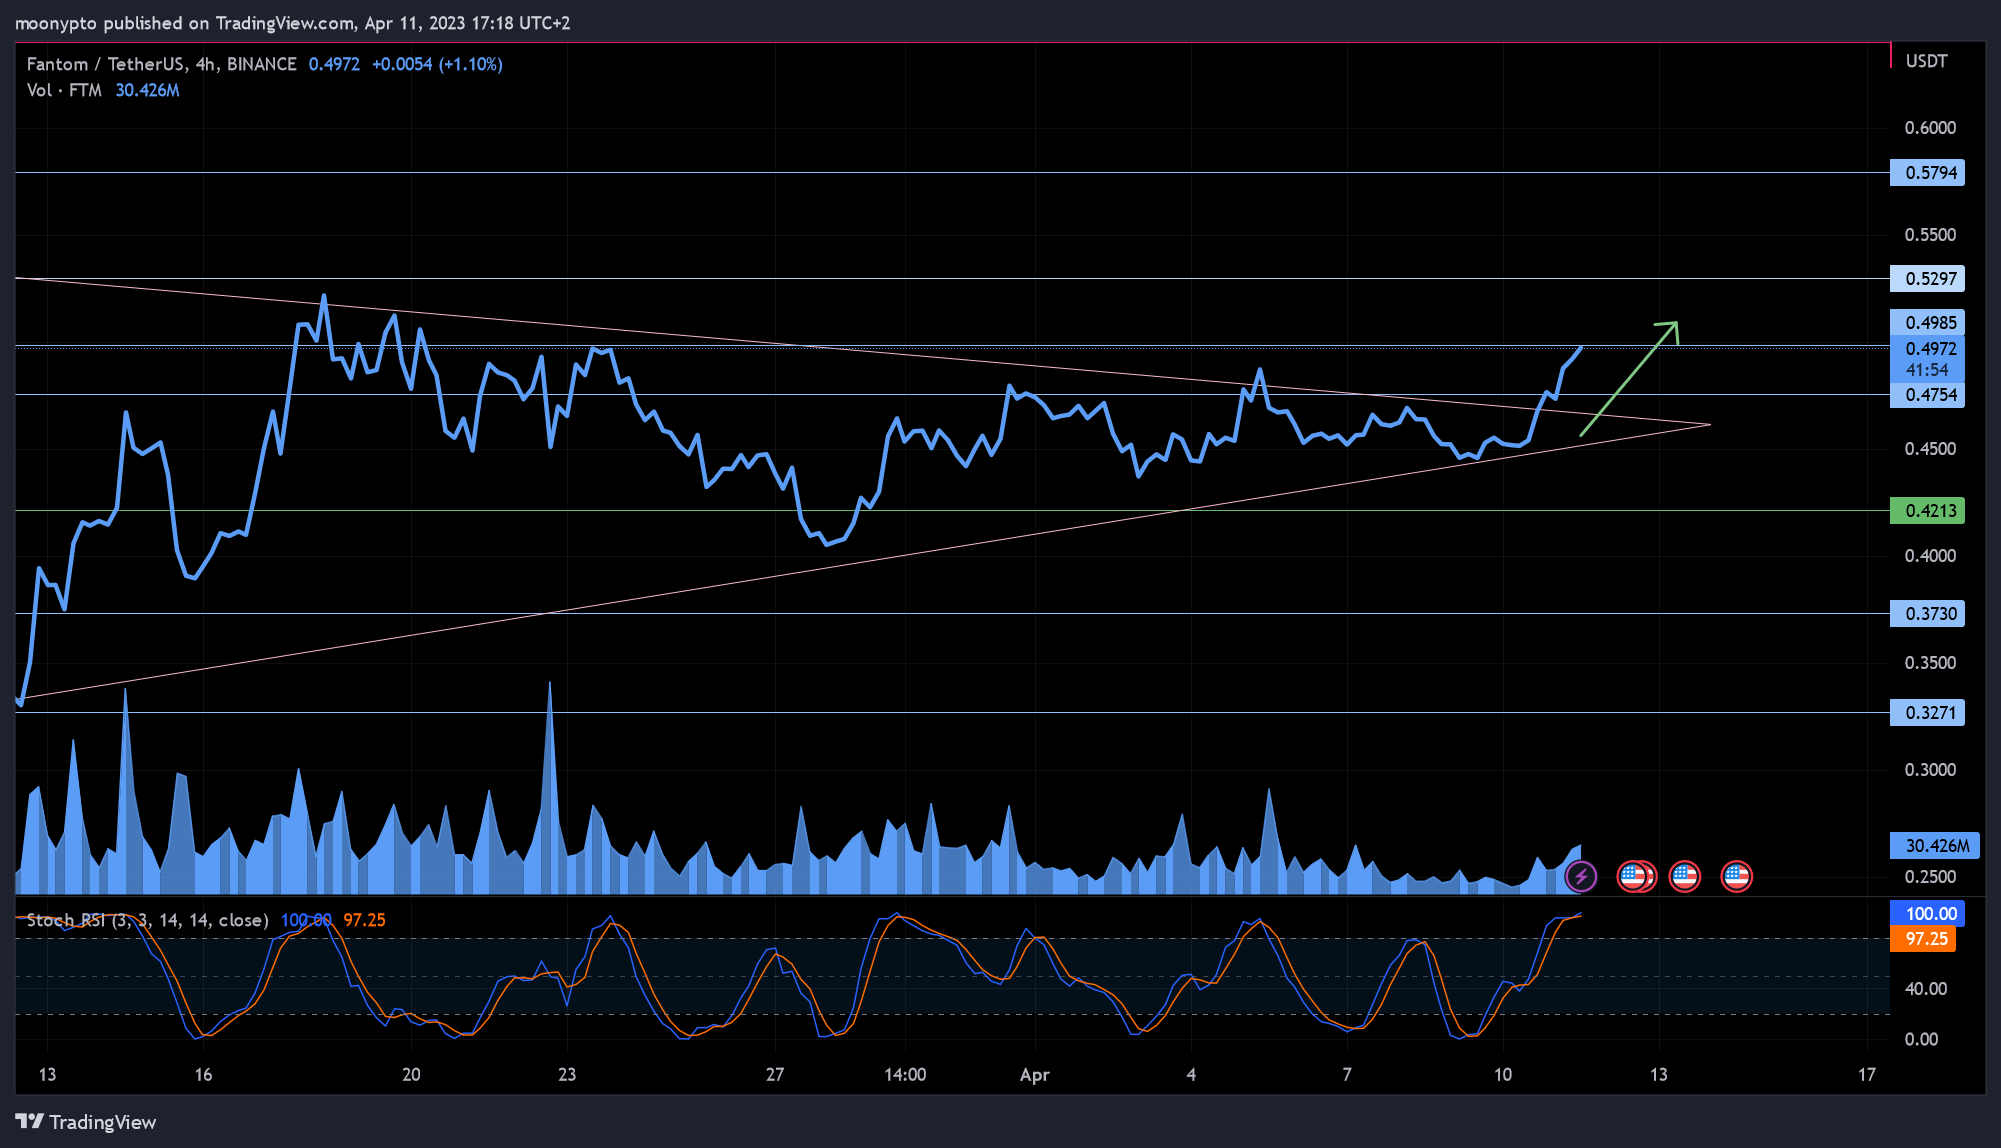
Task: Select the 0.4754 price level label
Action: pos(1927,395)
